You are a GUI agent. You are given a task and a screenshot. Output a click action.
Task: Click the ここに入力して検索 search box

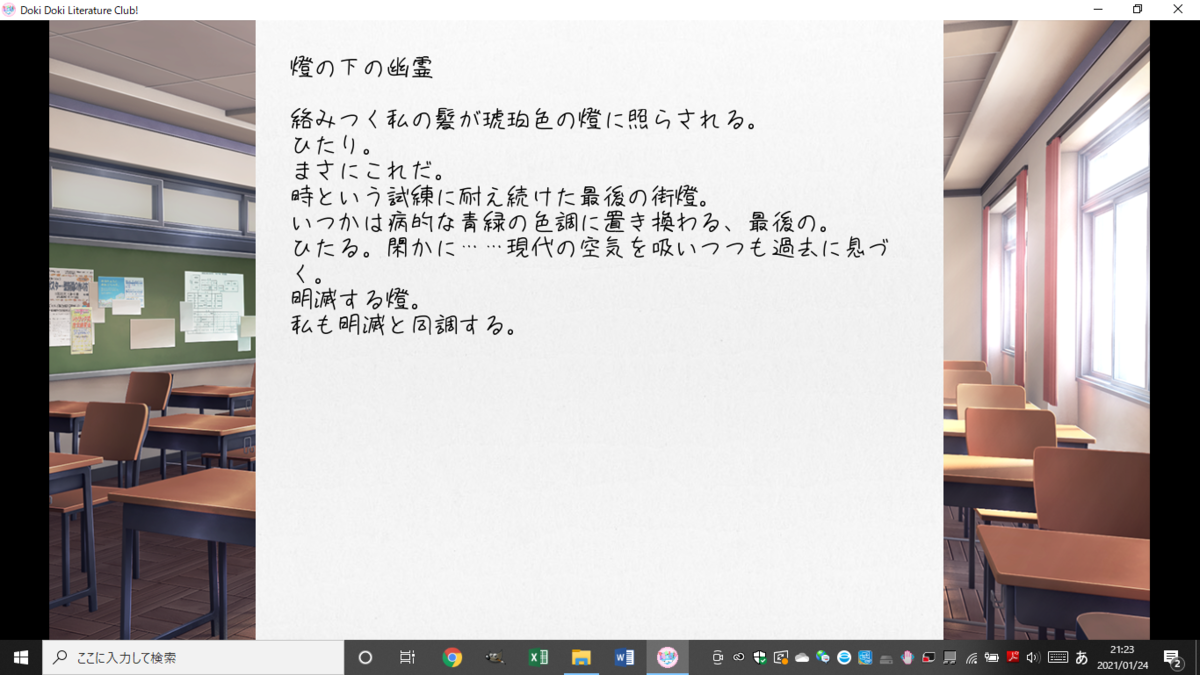(193, 657)
